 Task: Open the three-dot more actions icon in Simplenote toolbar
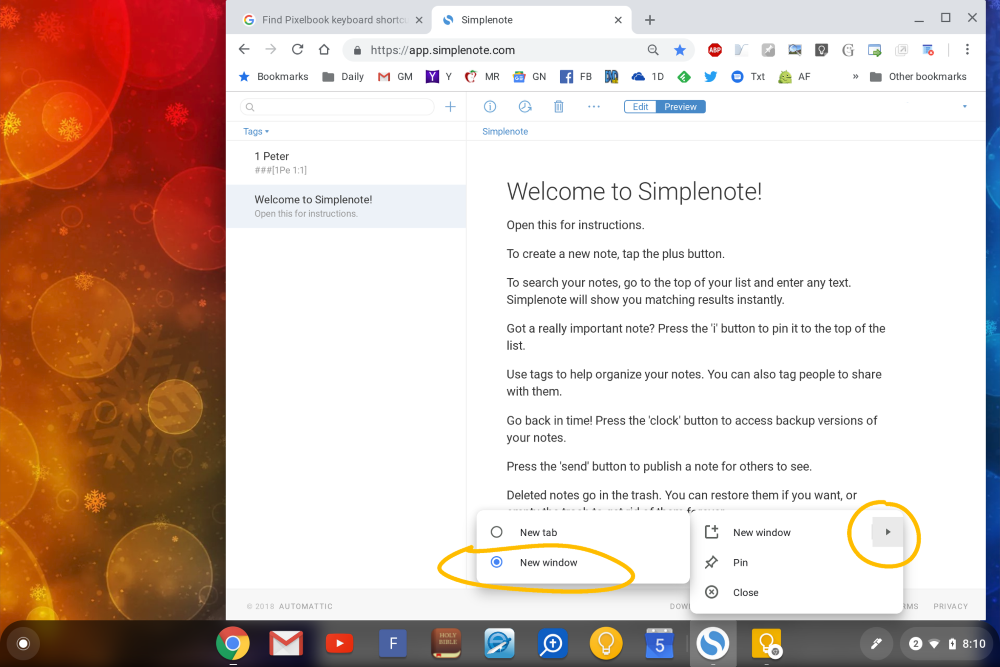(594, 106)
